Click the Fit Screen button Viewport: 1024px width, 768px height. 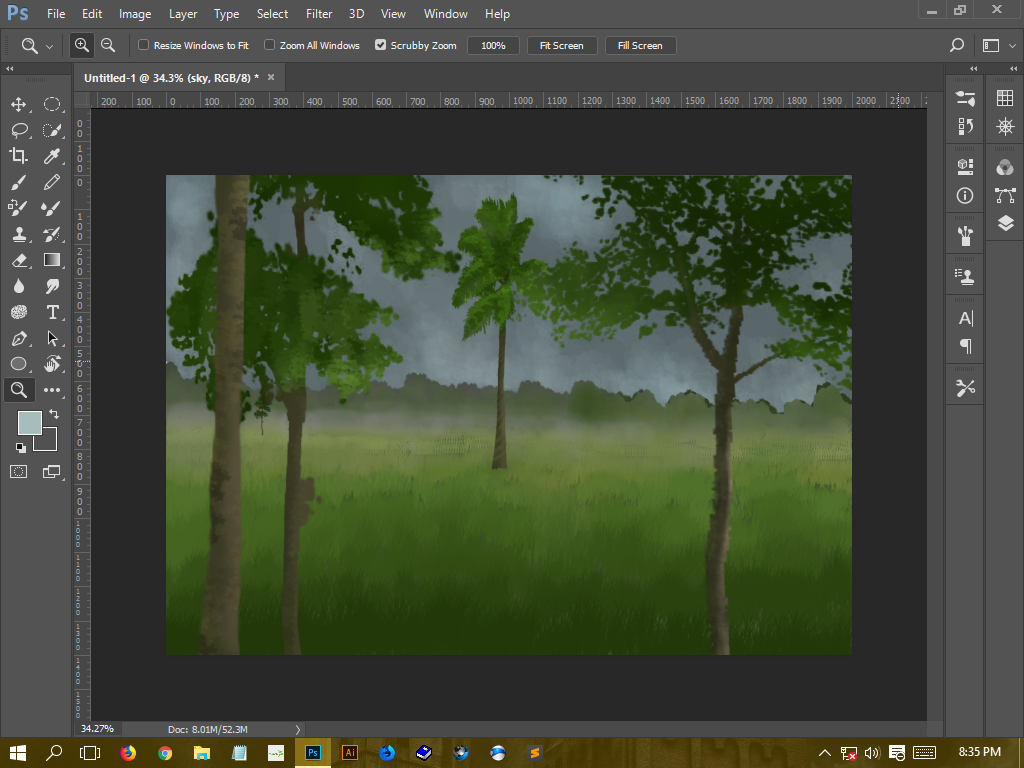[562, 46]
